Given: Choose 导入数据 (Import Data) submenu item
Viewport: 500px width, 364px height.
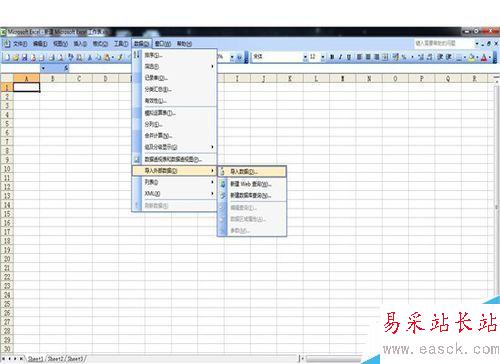Looking at the screenshot, I should 252,172.
